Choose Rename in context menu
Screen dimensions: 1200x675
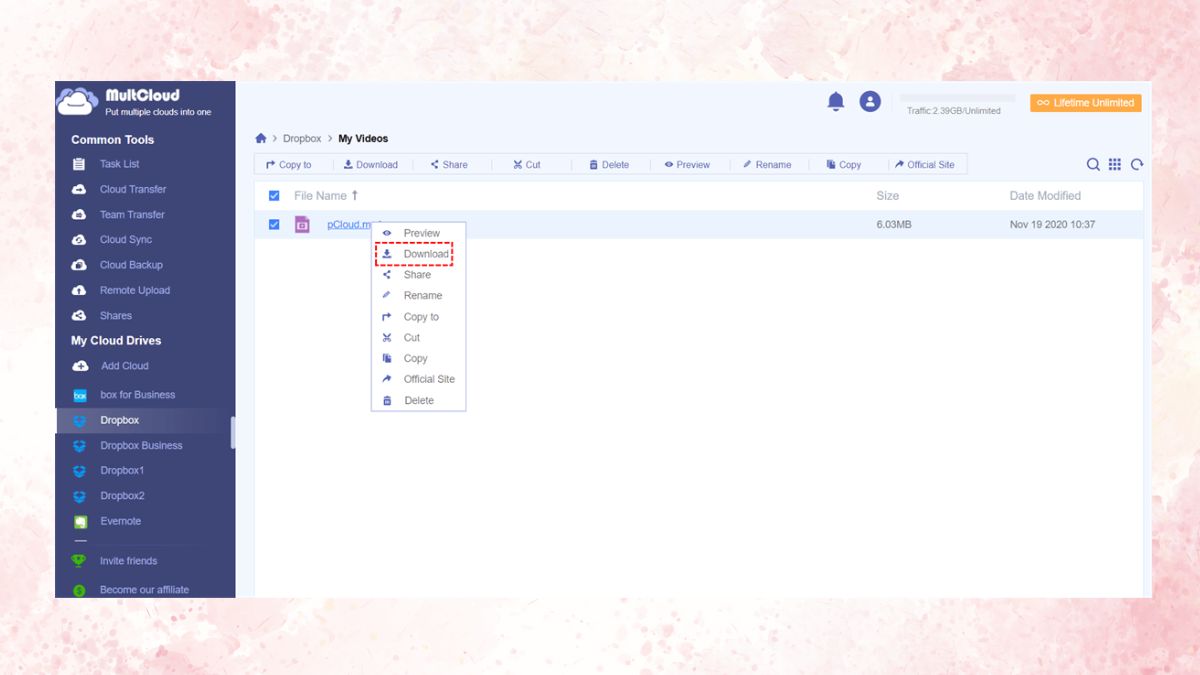418,296
